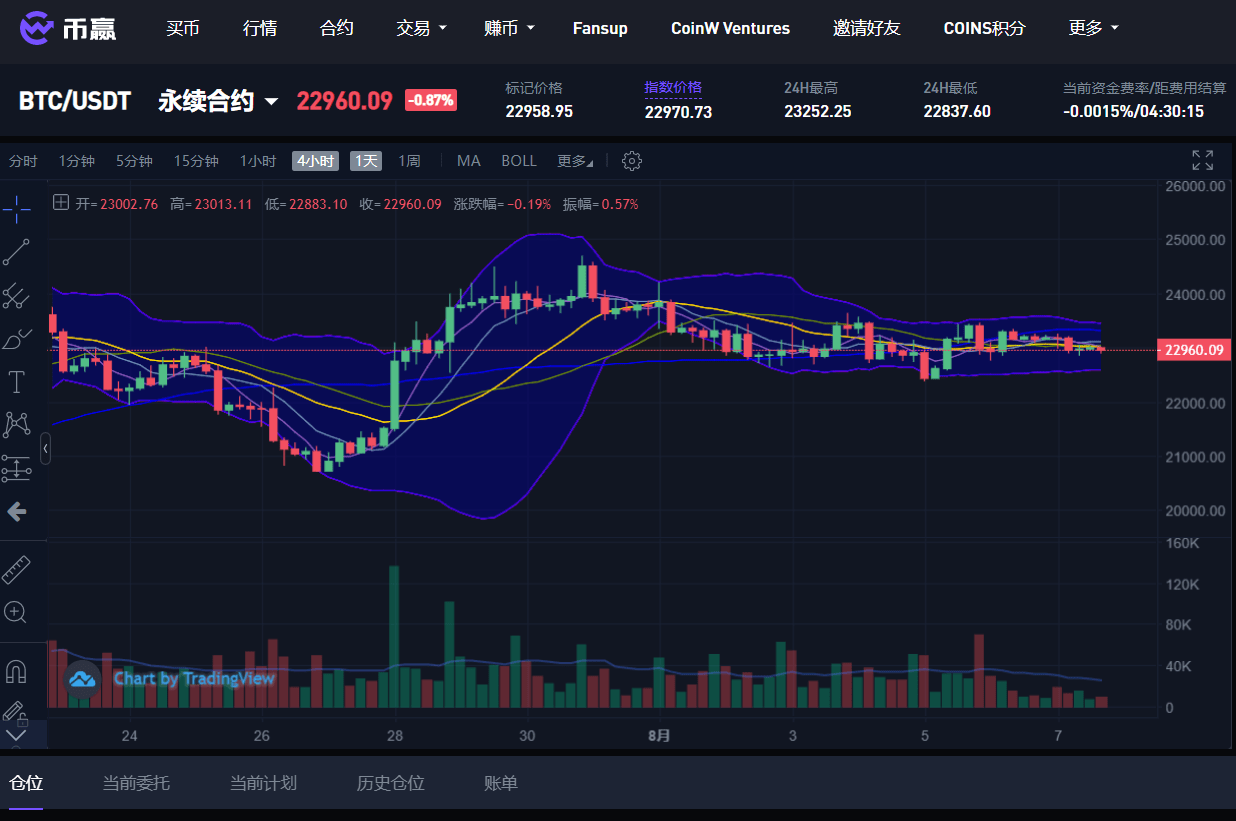Select the text annotation tool
Screen dimensions: 1236x821
pos(16,381)
